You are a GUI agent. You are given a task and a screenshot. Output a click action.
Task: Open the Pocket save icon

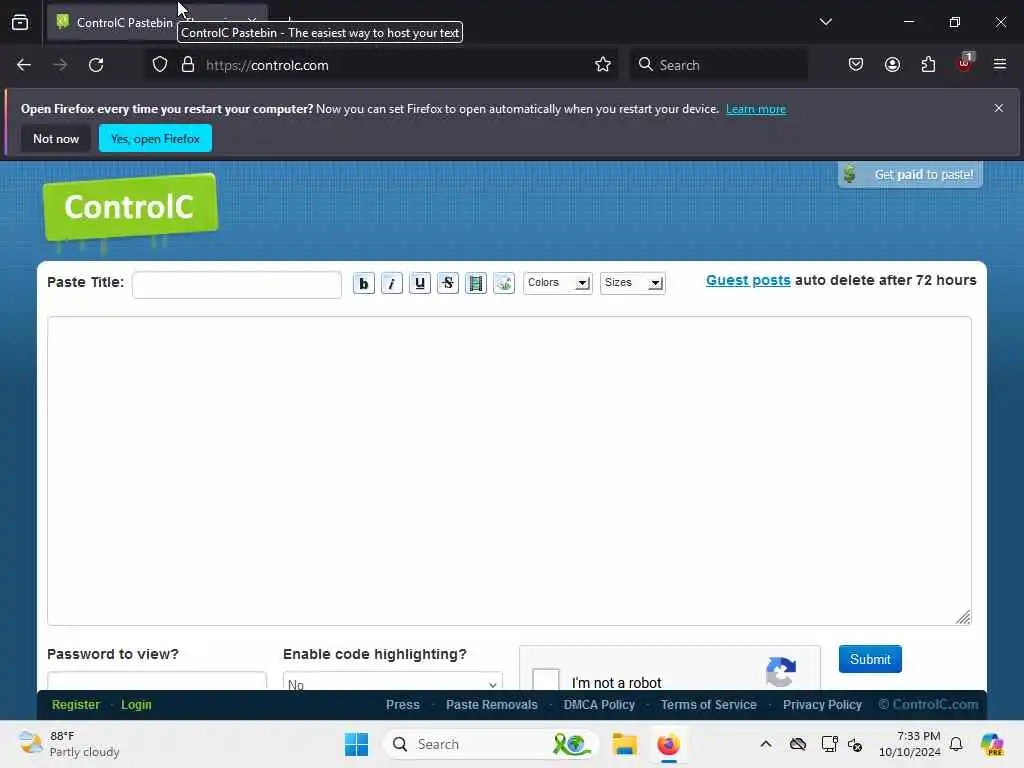(x=856, y=65)
